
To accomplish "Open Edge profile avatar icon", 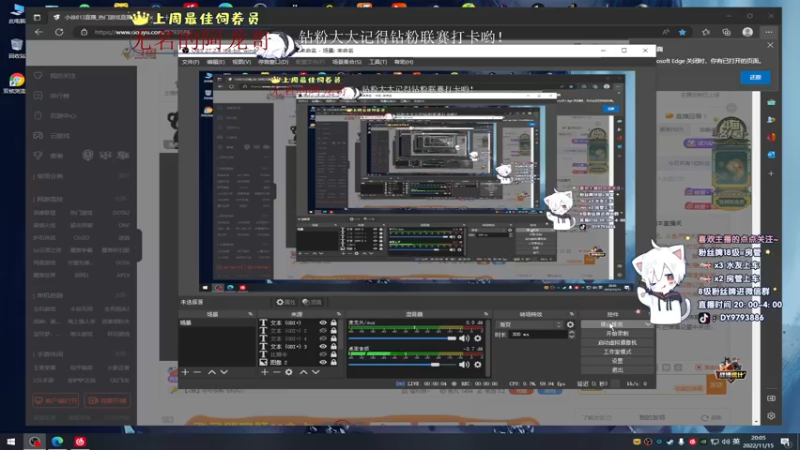I will click(747, 32).
